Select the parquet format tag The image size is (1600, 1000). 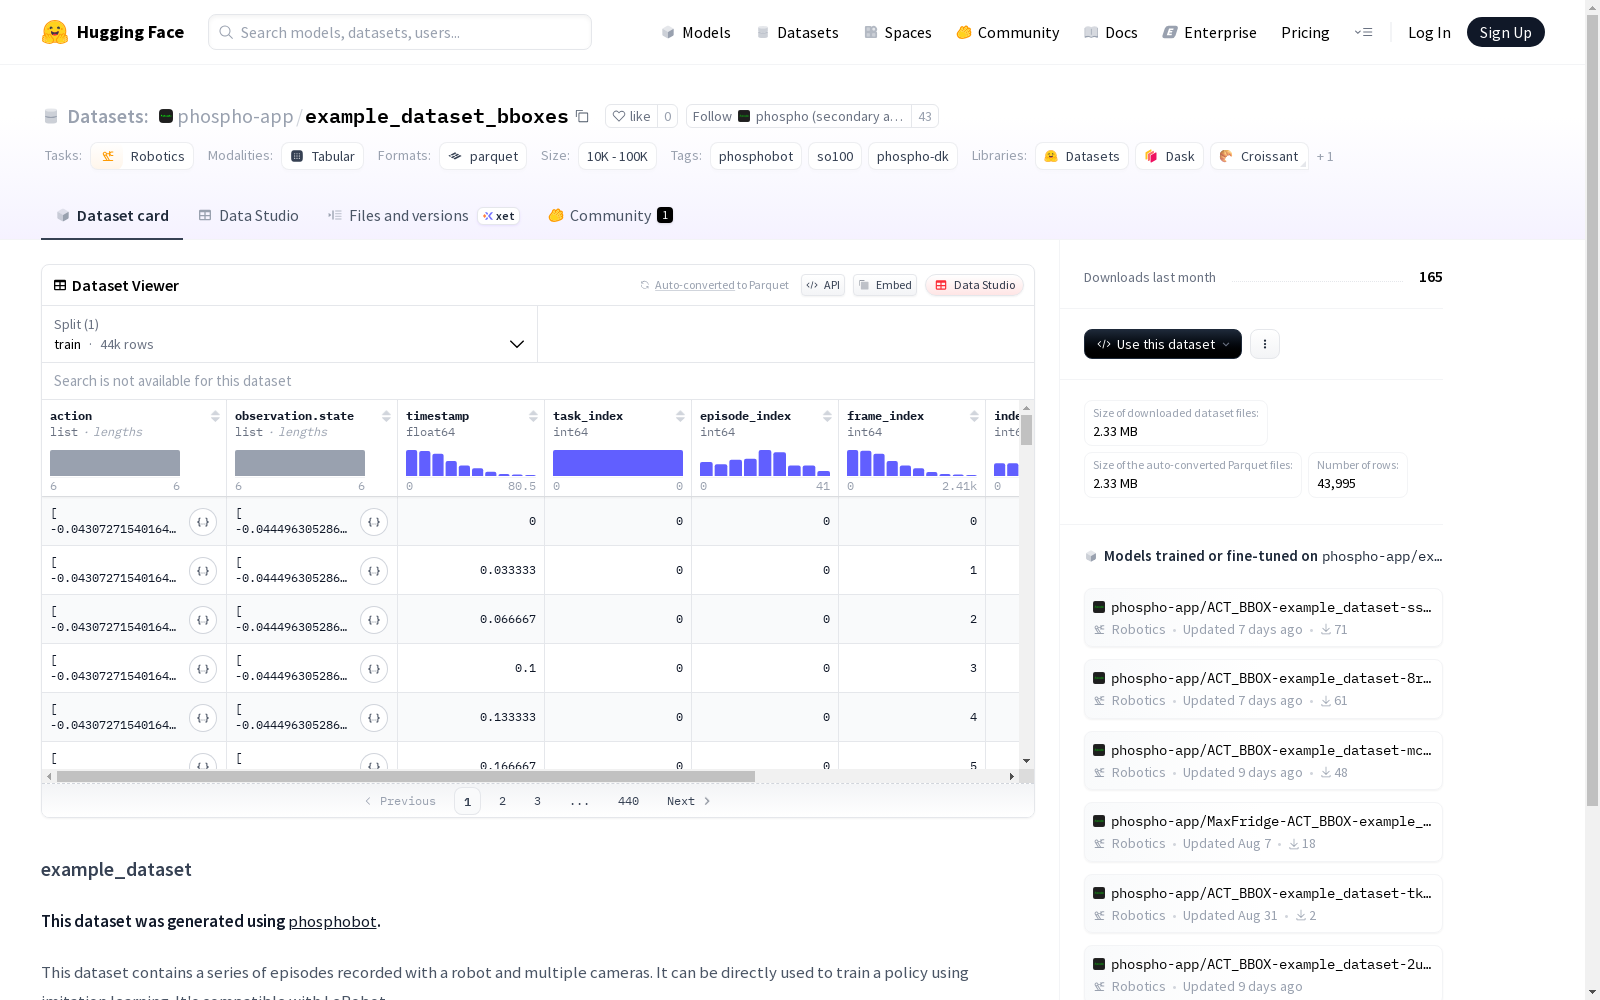tap(483, 156)
